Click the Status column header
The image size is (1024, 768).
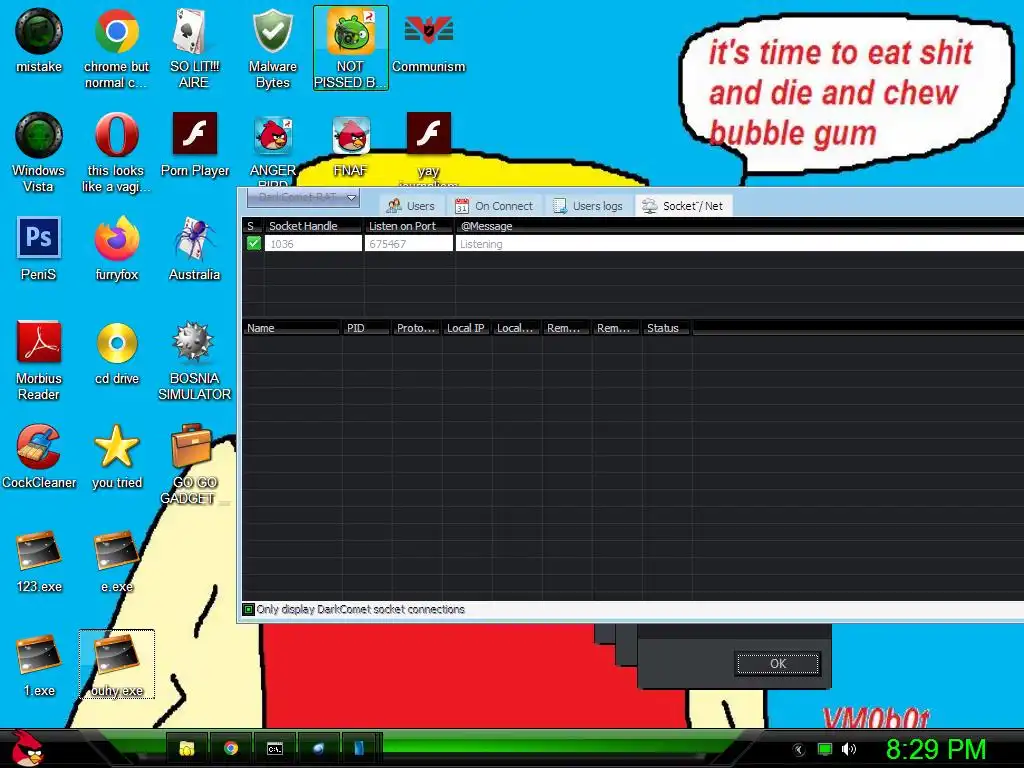pyautogui.click(x=667, y=328)
